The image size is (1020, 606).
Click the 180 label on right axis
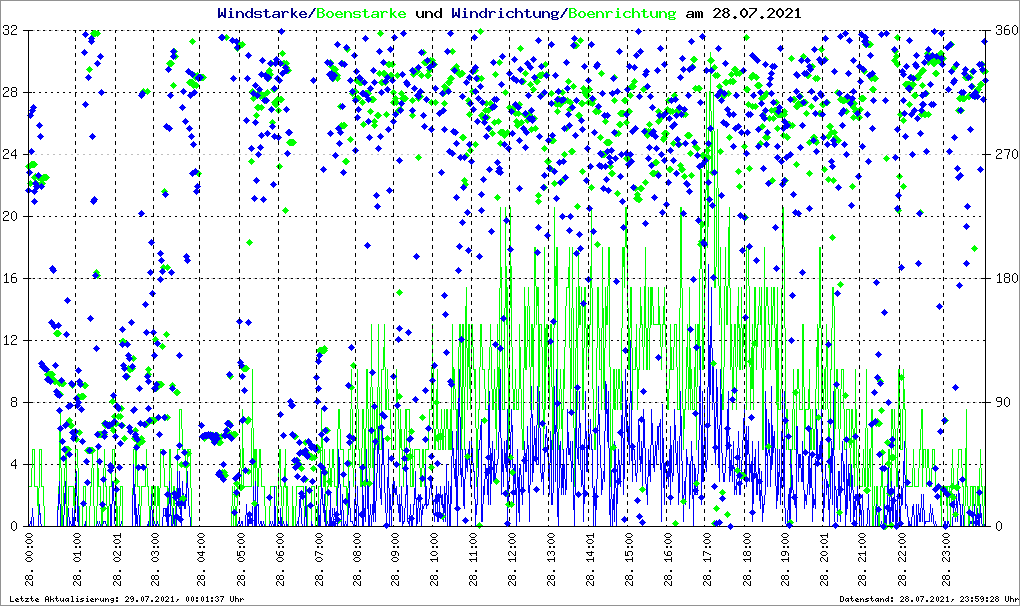pos(1003,278)
